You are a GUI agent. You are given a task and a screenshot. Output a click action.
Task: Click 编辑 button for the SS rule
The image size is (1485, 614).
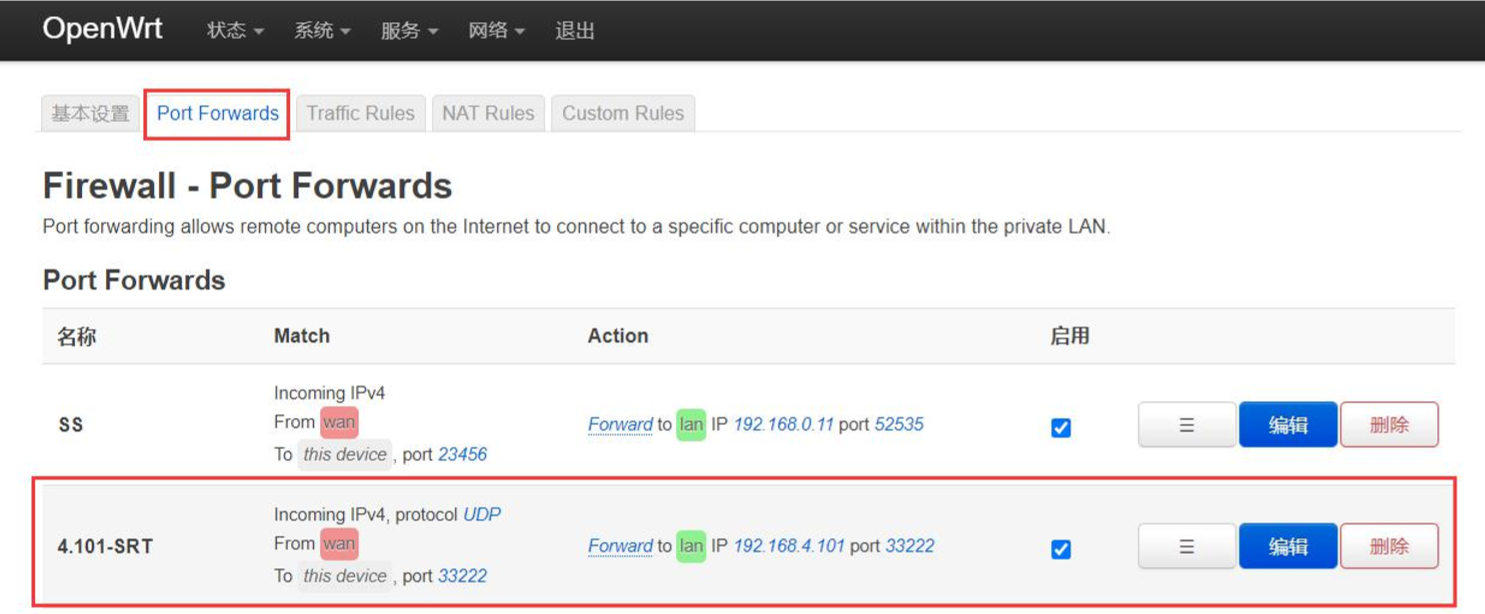click(1288, 425)
